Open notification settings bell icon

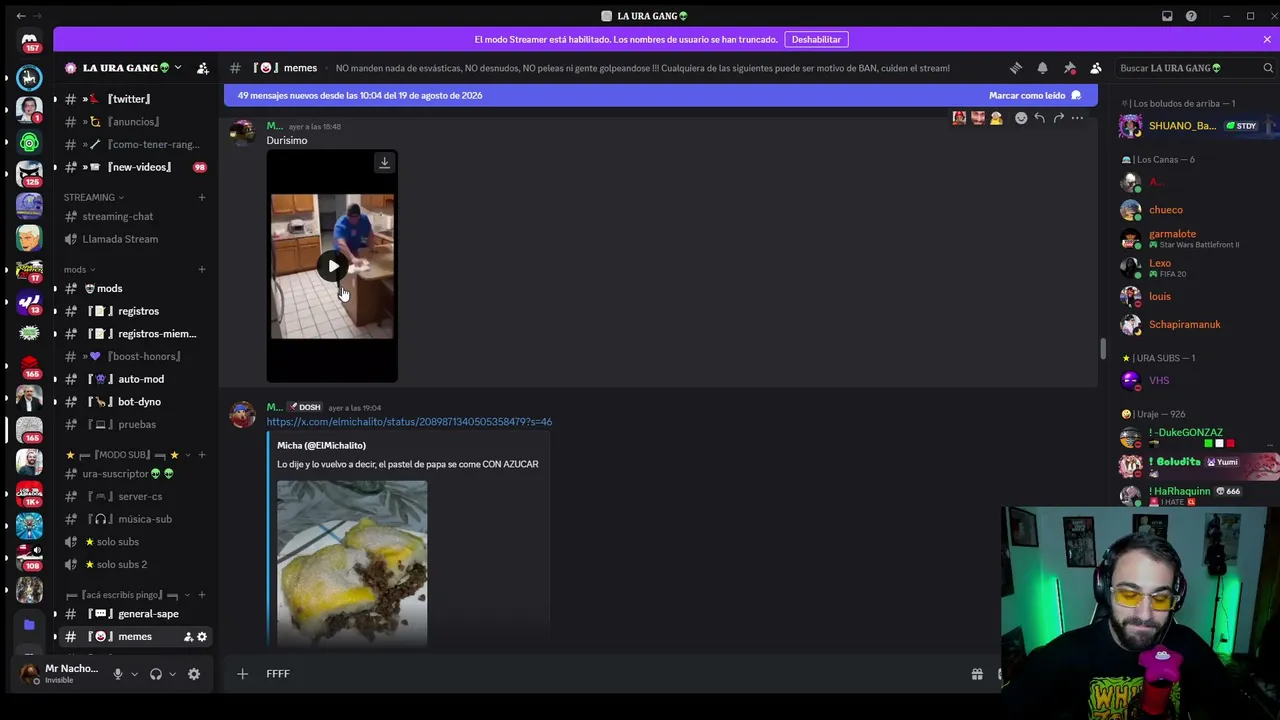coord(1043,68)
